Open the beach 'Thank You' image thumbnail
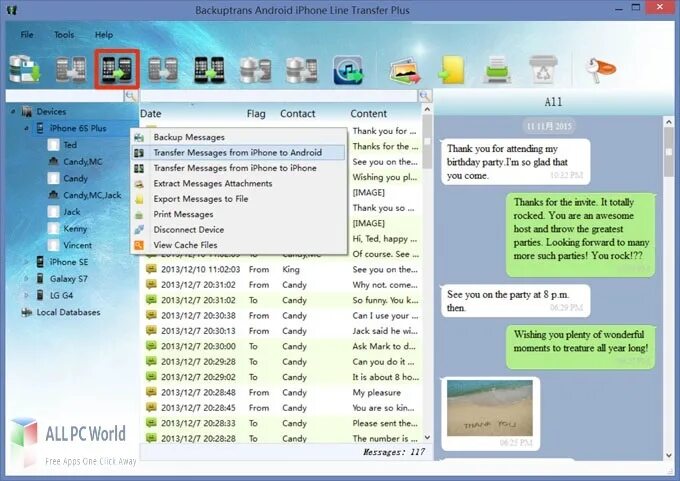The height and width of the screenshot is (481, 680). click(x=490, y=408)
